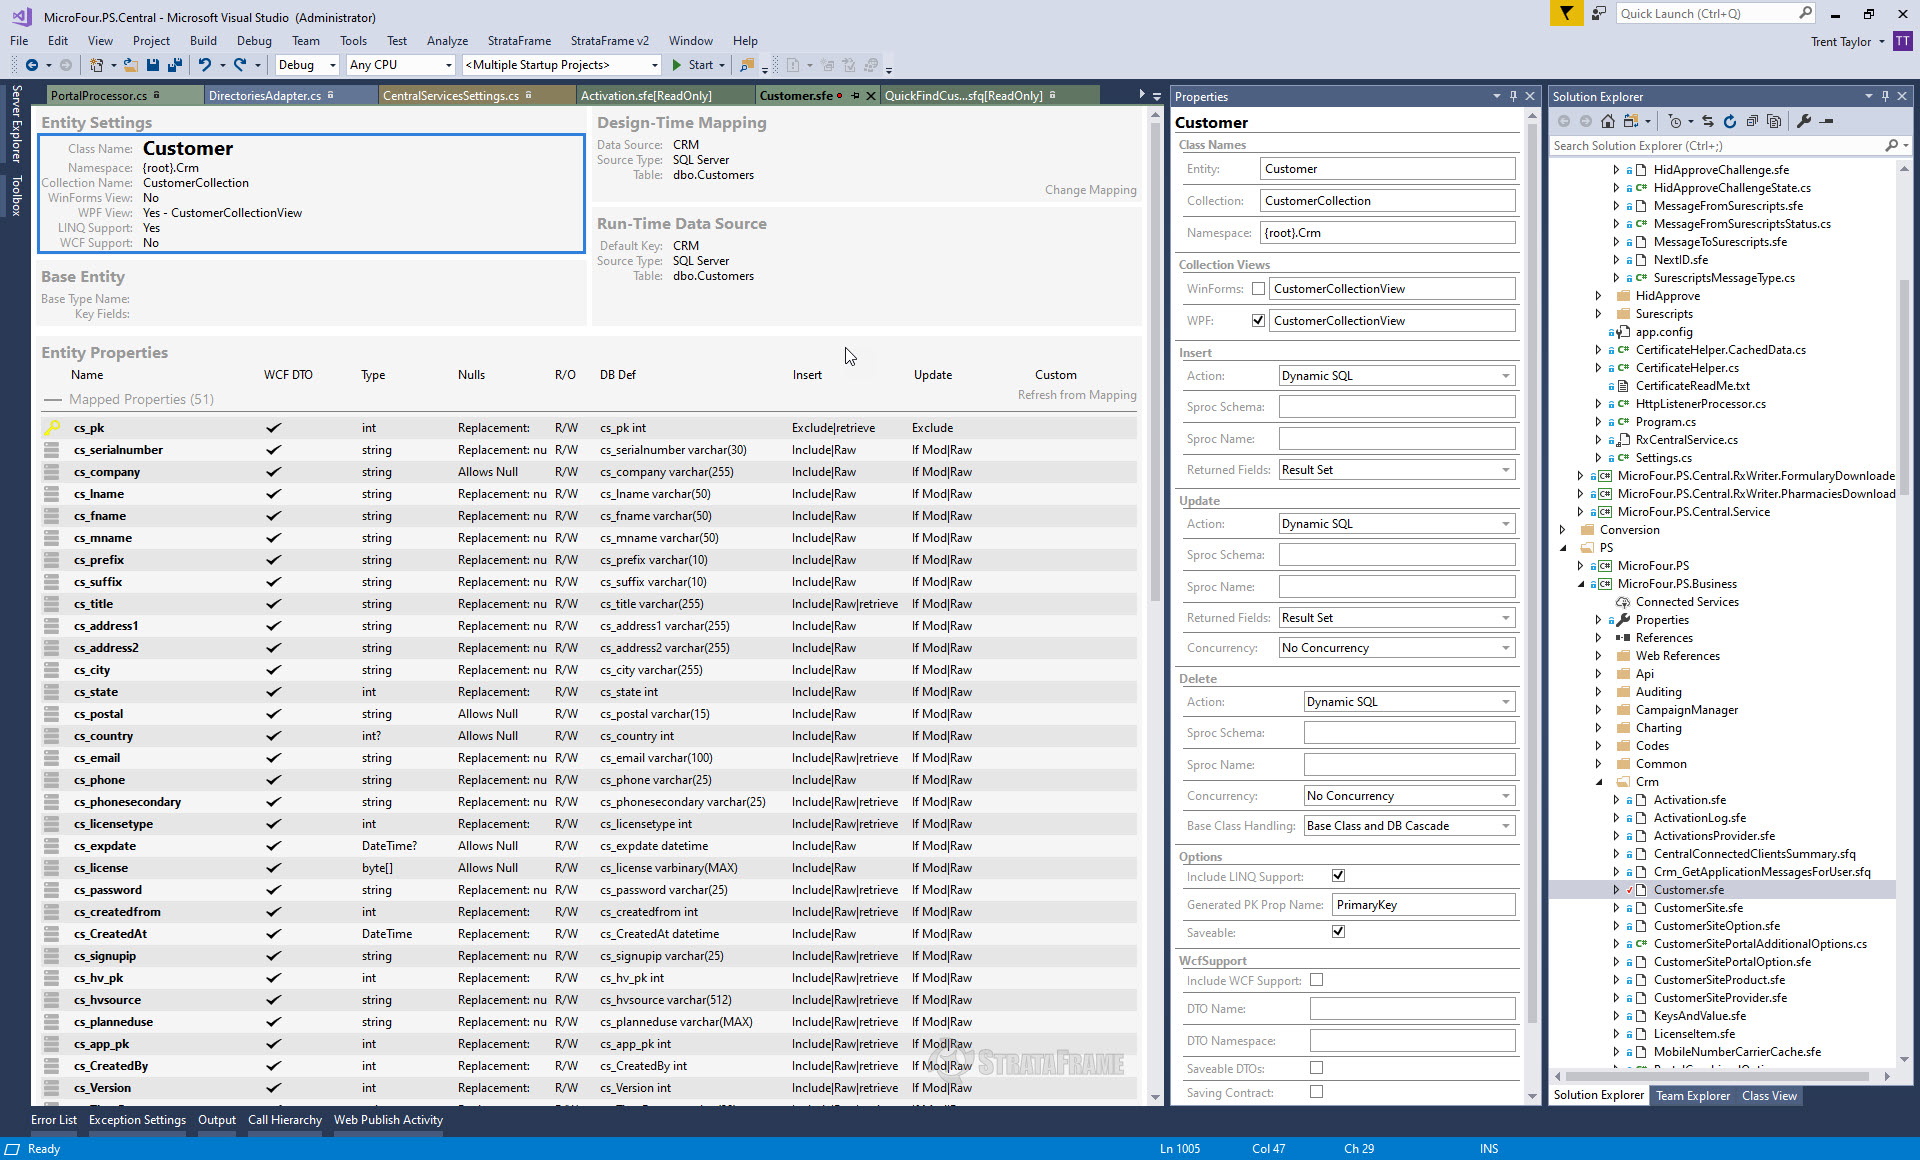Open the Insert Action Dynamic SQL dropdown
The height and width of the screenshot is (1160, 1920).
1397,376
